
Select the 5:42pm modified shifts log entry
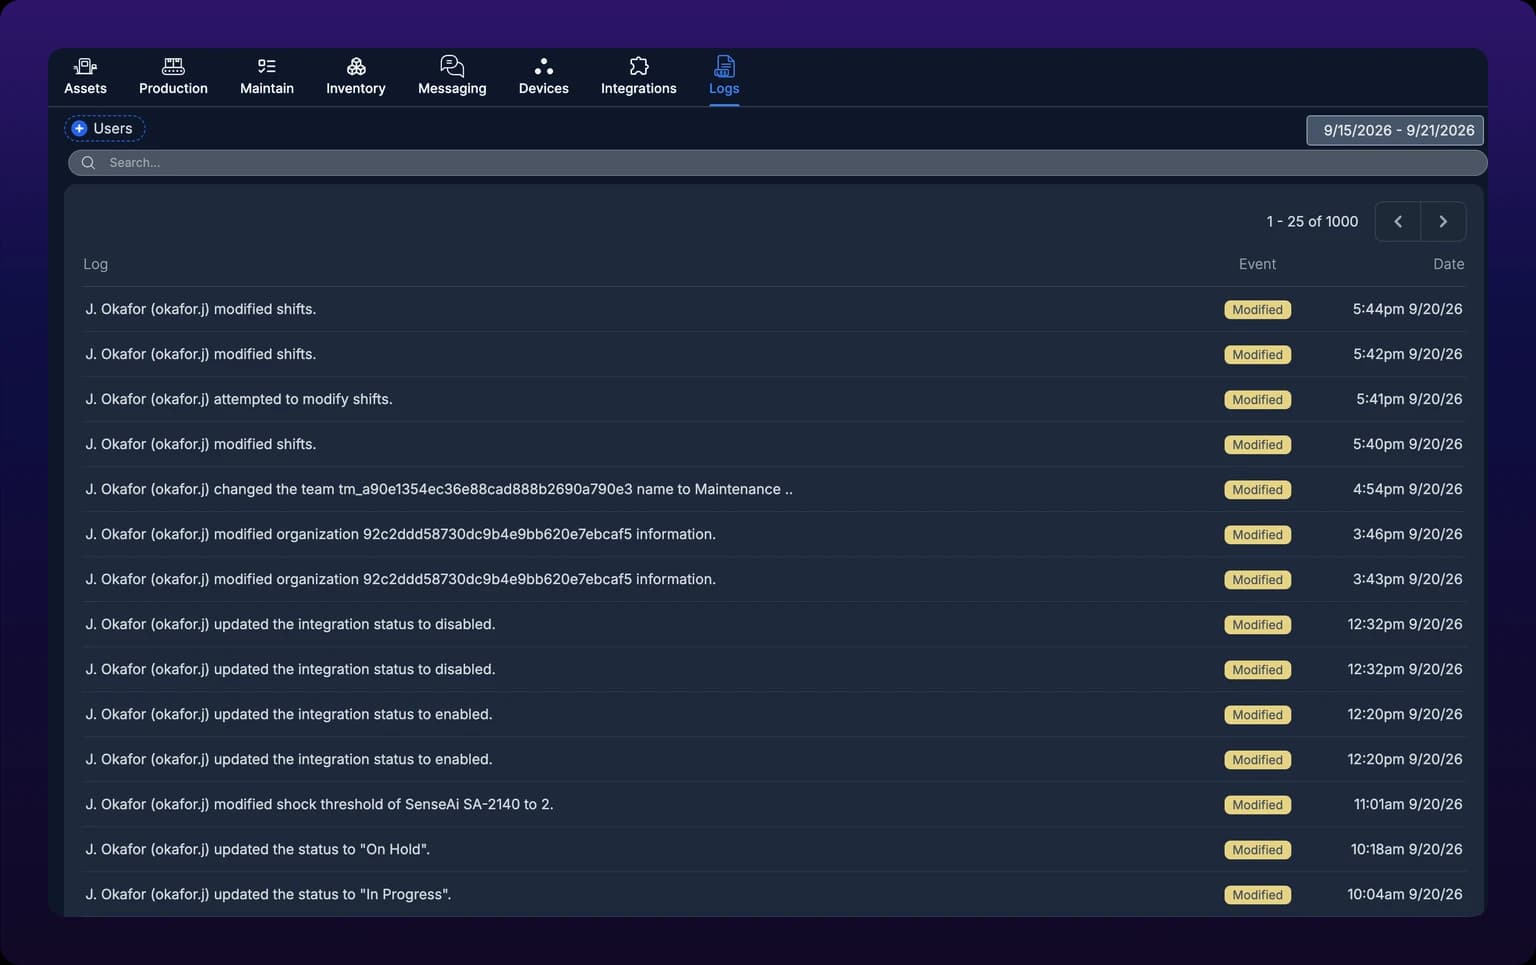[772, 354]
